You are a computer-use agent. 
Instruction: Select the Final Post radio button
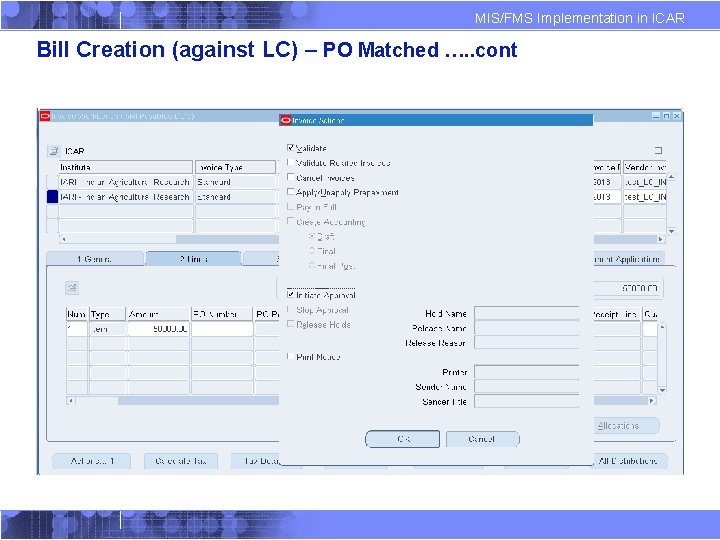tap(312, 265)
